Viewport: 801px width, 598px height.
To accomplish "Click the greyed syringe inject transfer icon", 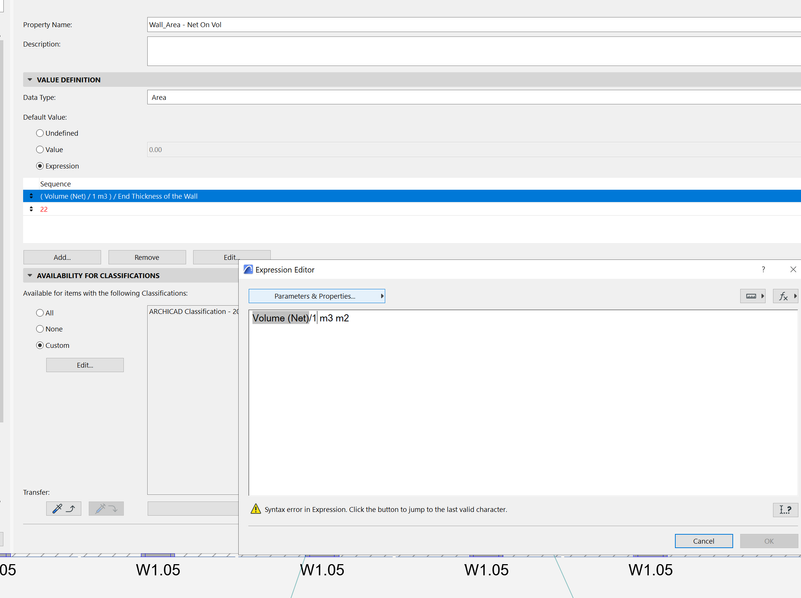I will (x=106, y=509).
